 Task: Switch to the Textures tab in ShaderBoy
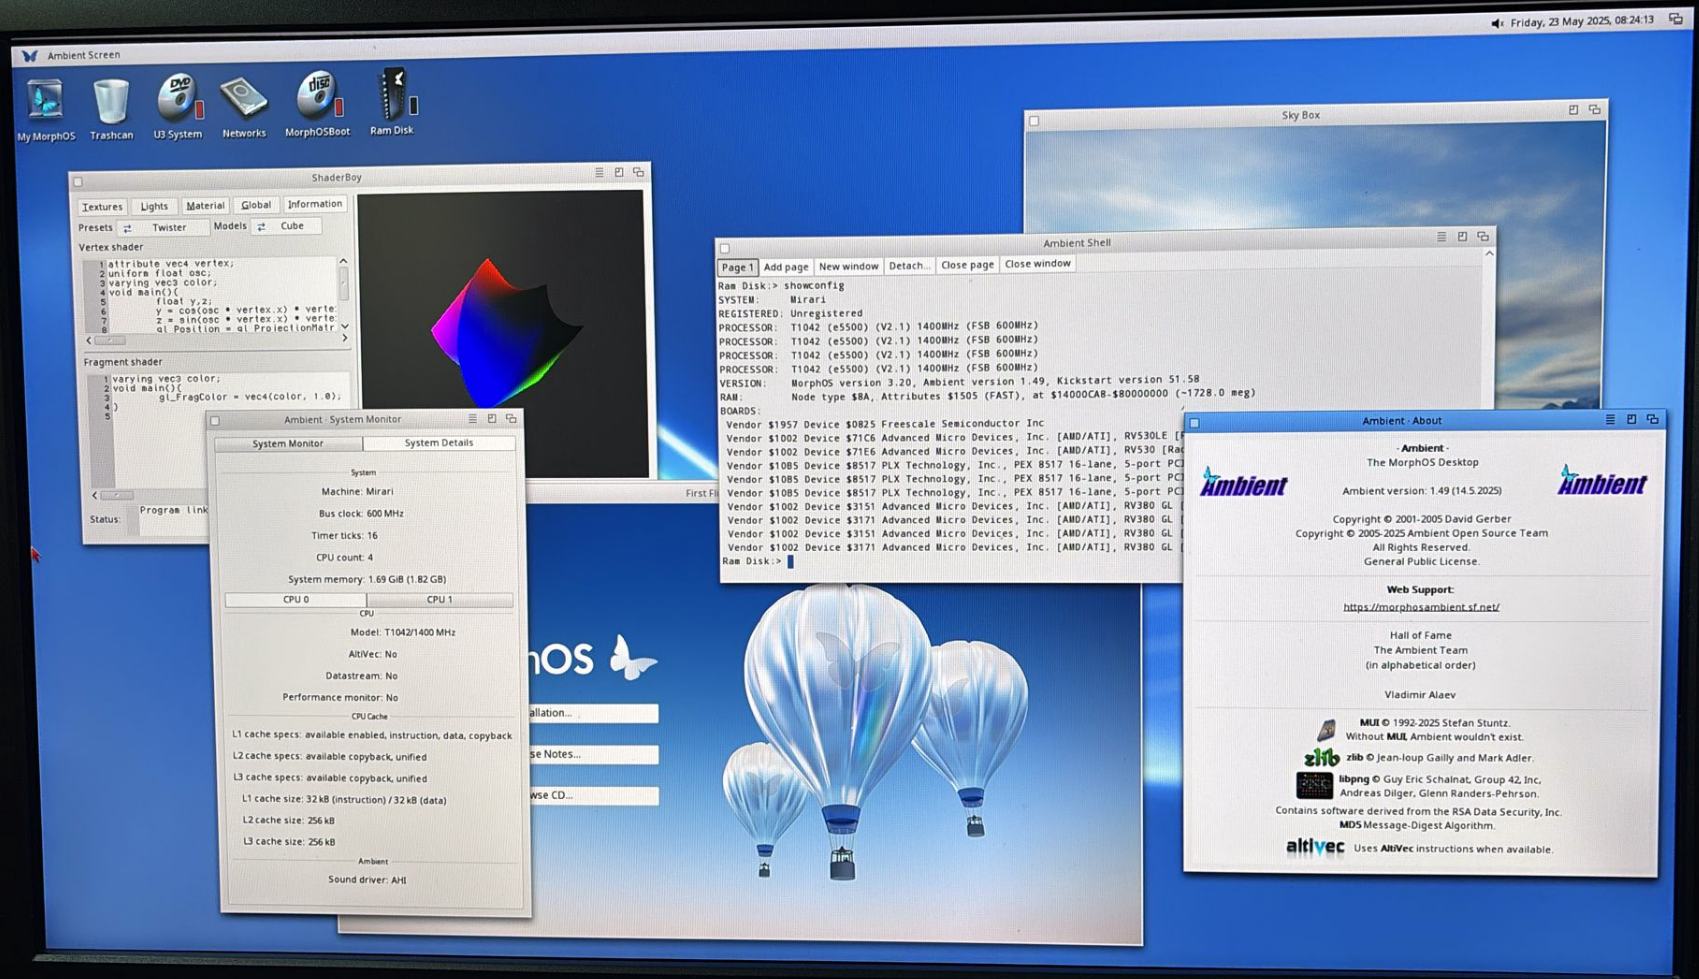click(102, 207)
